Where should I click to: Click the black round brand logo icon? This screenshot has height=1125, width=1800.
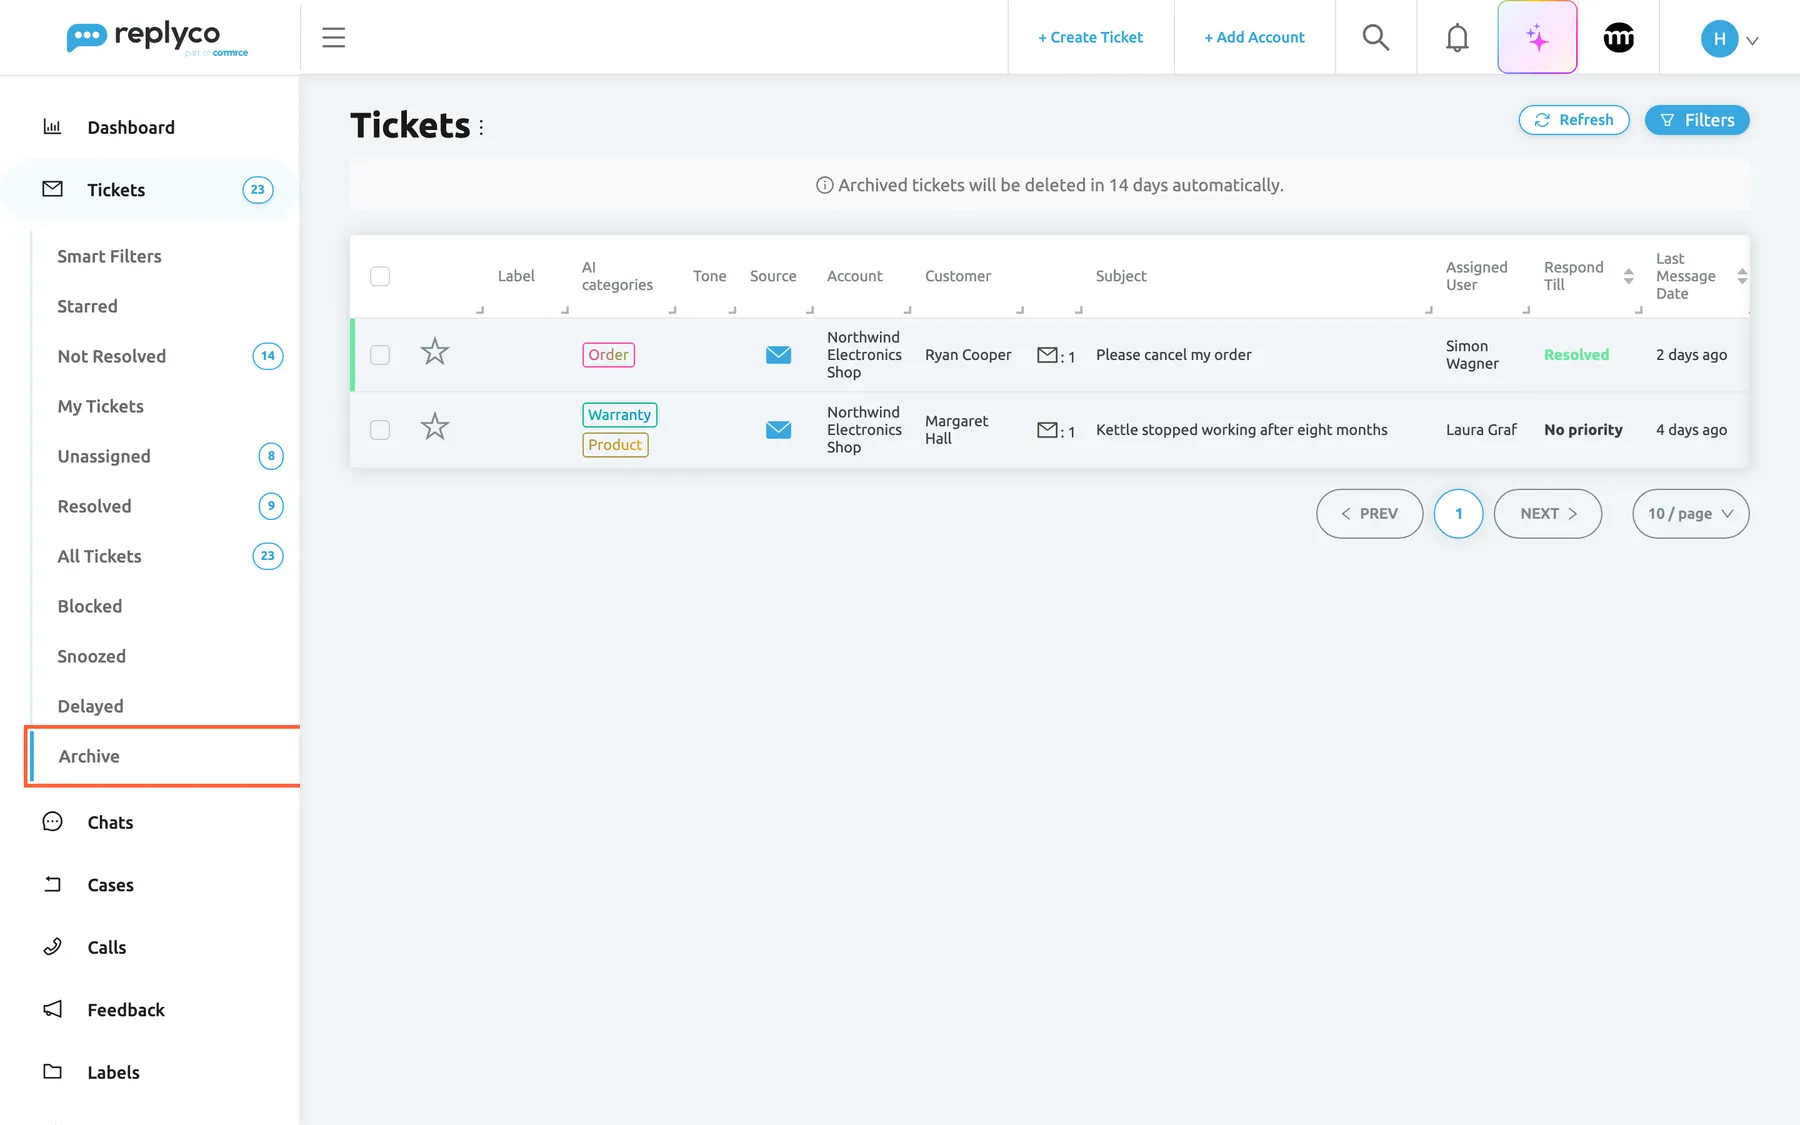[1619, 38]
